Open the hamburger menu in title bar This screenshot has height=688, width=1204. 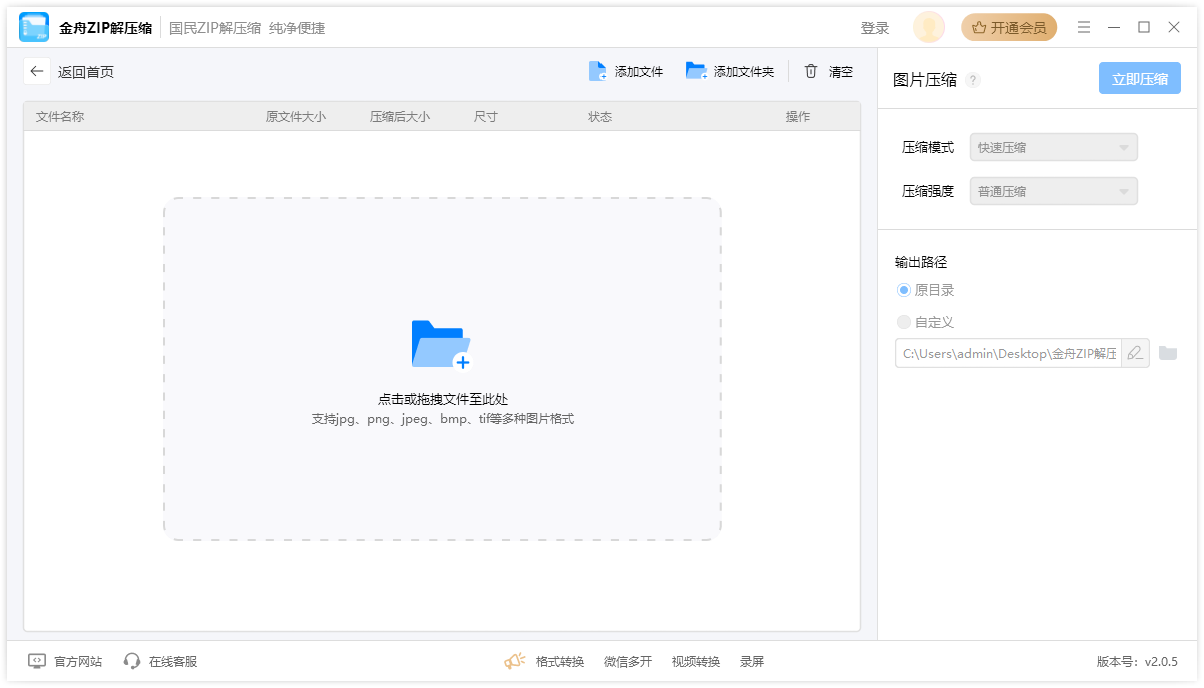pyautogui.click(x=1084, y=27)
